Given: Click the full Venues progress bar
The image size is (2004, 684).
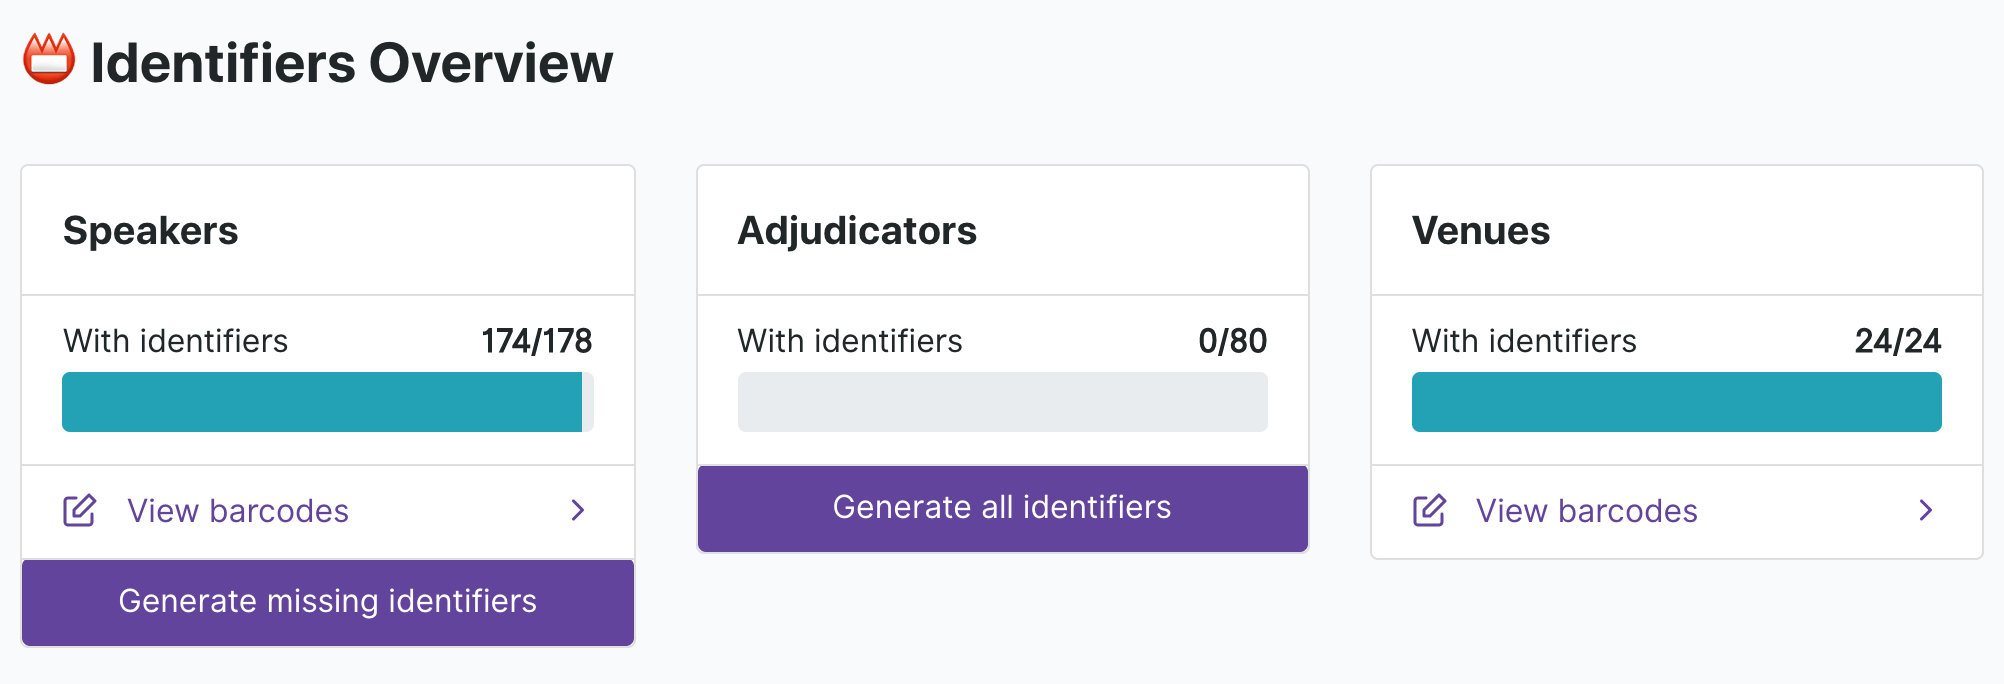Looking at the screenshot, I should [x=1677, y=402].
